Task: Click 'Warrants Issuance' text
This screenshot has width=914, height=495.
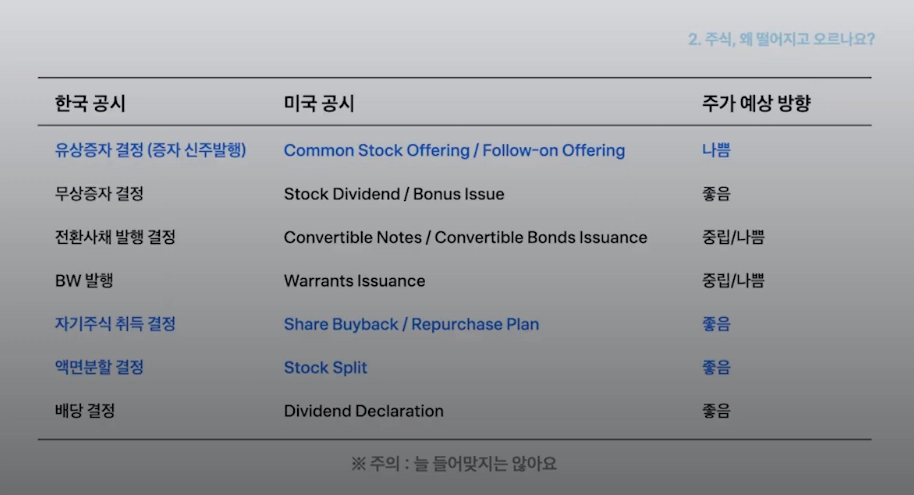Action: pos(354,281)
